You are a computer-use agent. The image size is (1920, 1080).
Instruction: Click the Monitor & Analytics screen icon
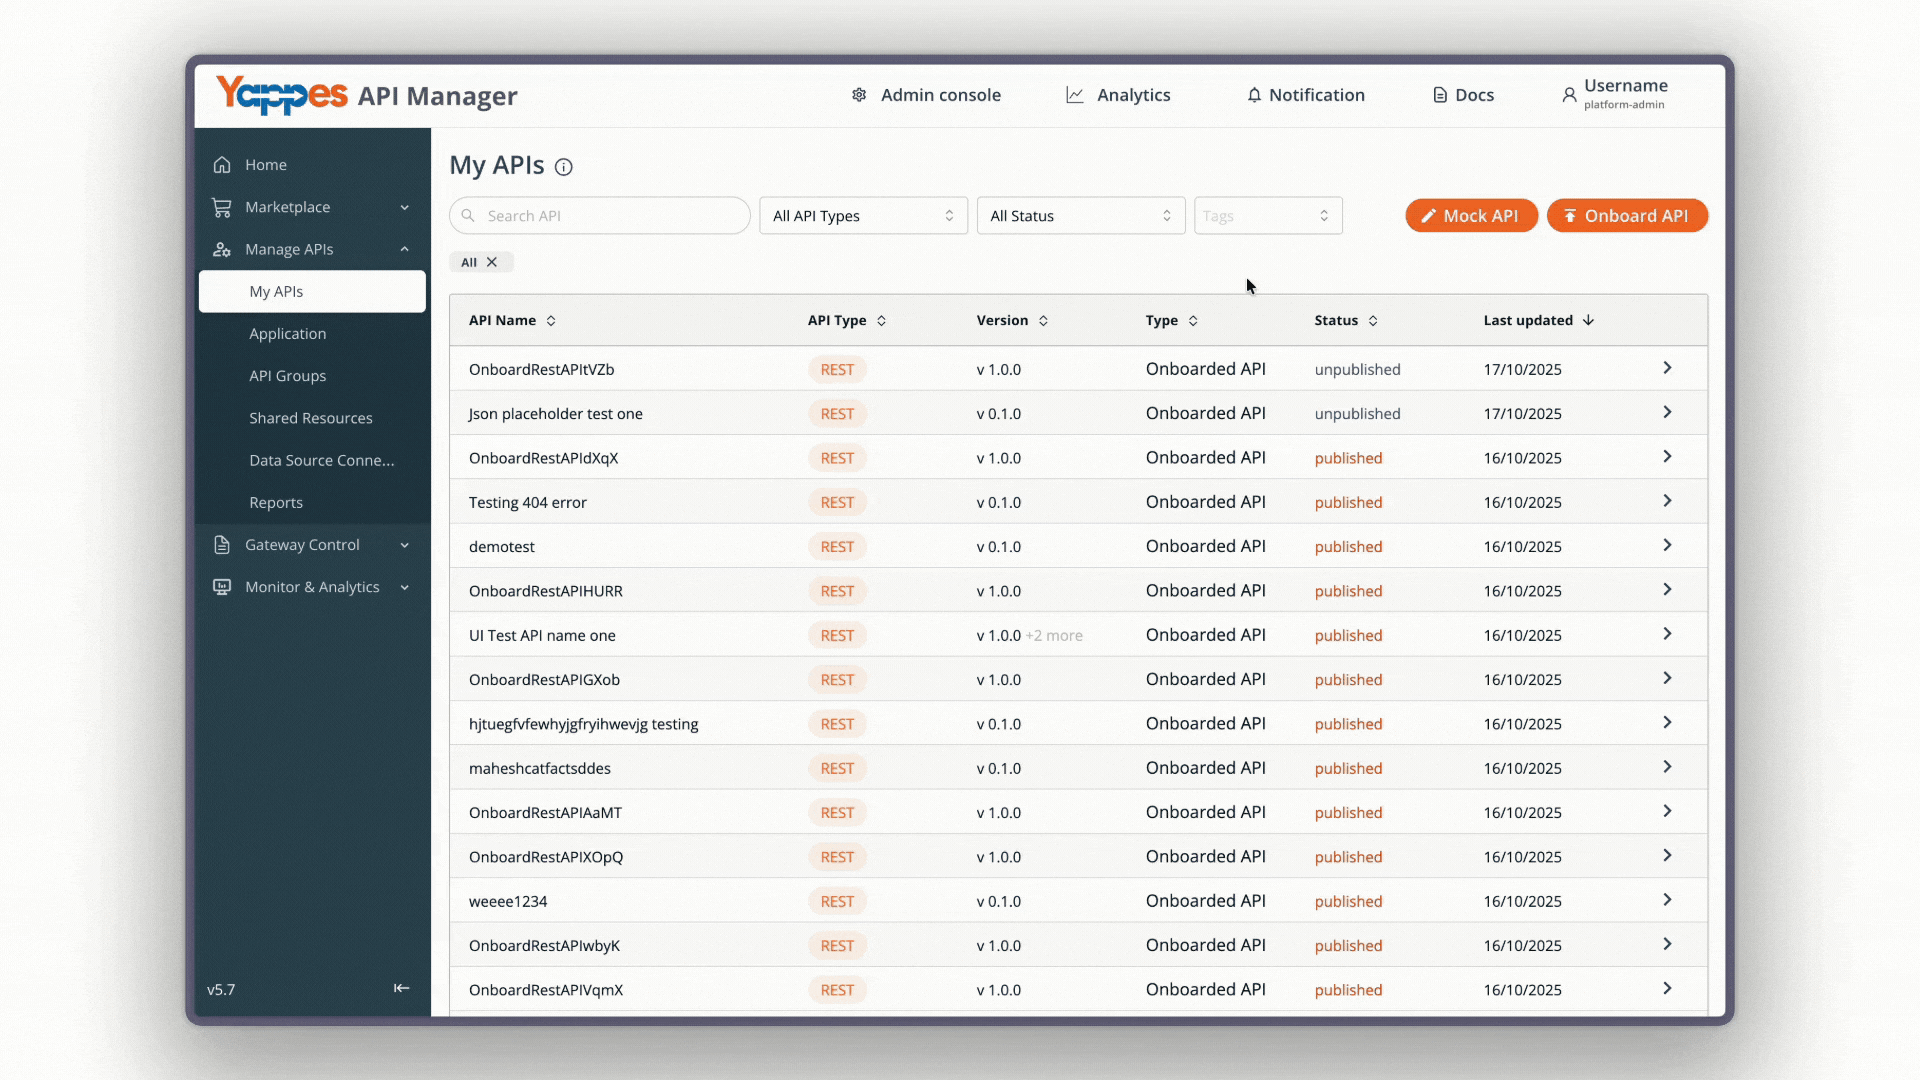pos(222,587)
